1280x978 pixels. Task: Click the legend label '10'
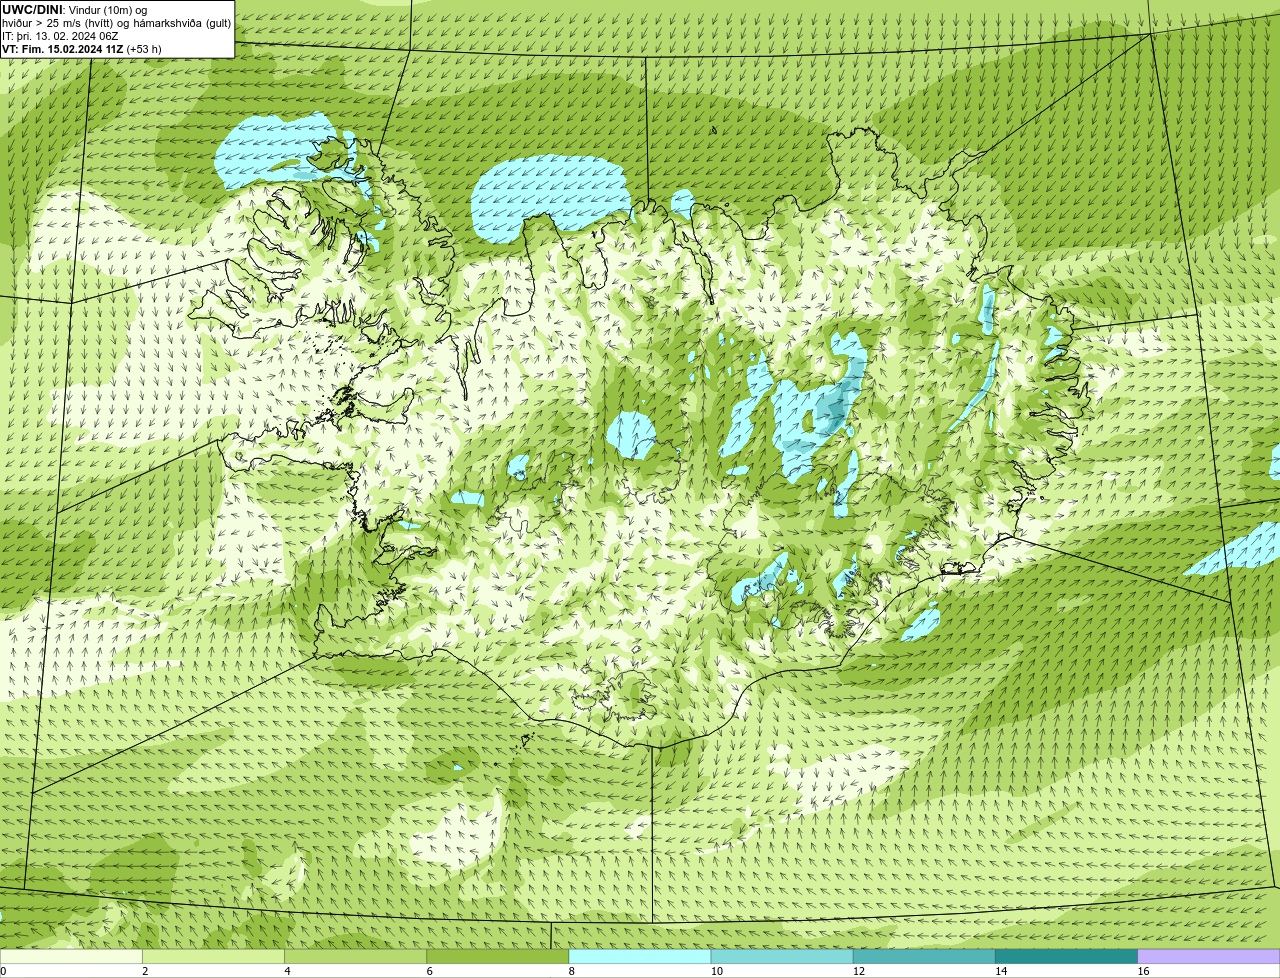pos(717,971)
